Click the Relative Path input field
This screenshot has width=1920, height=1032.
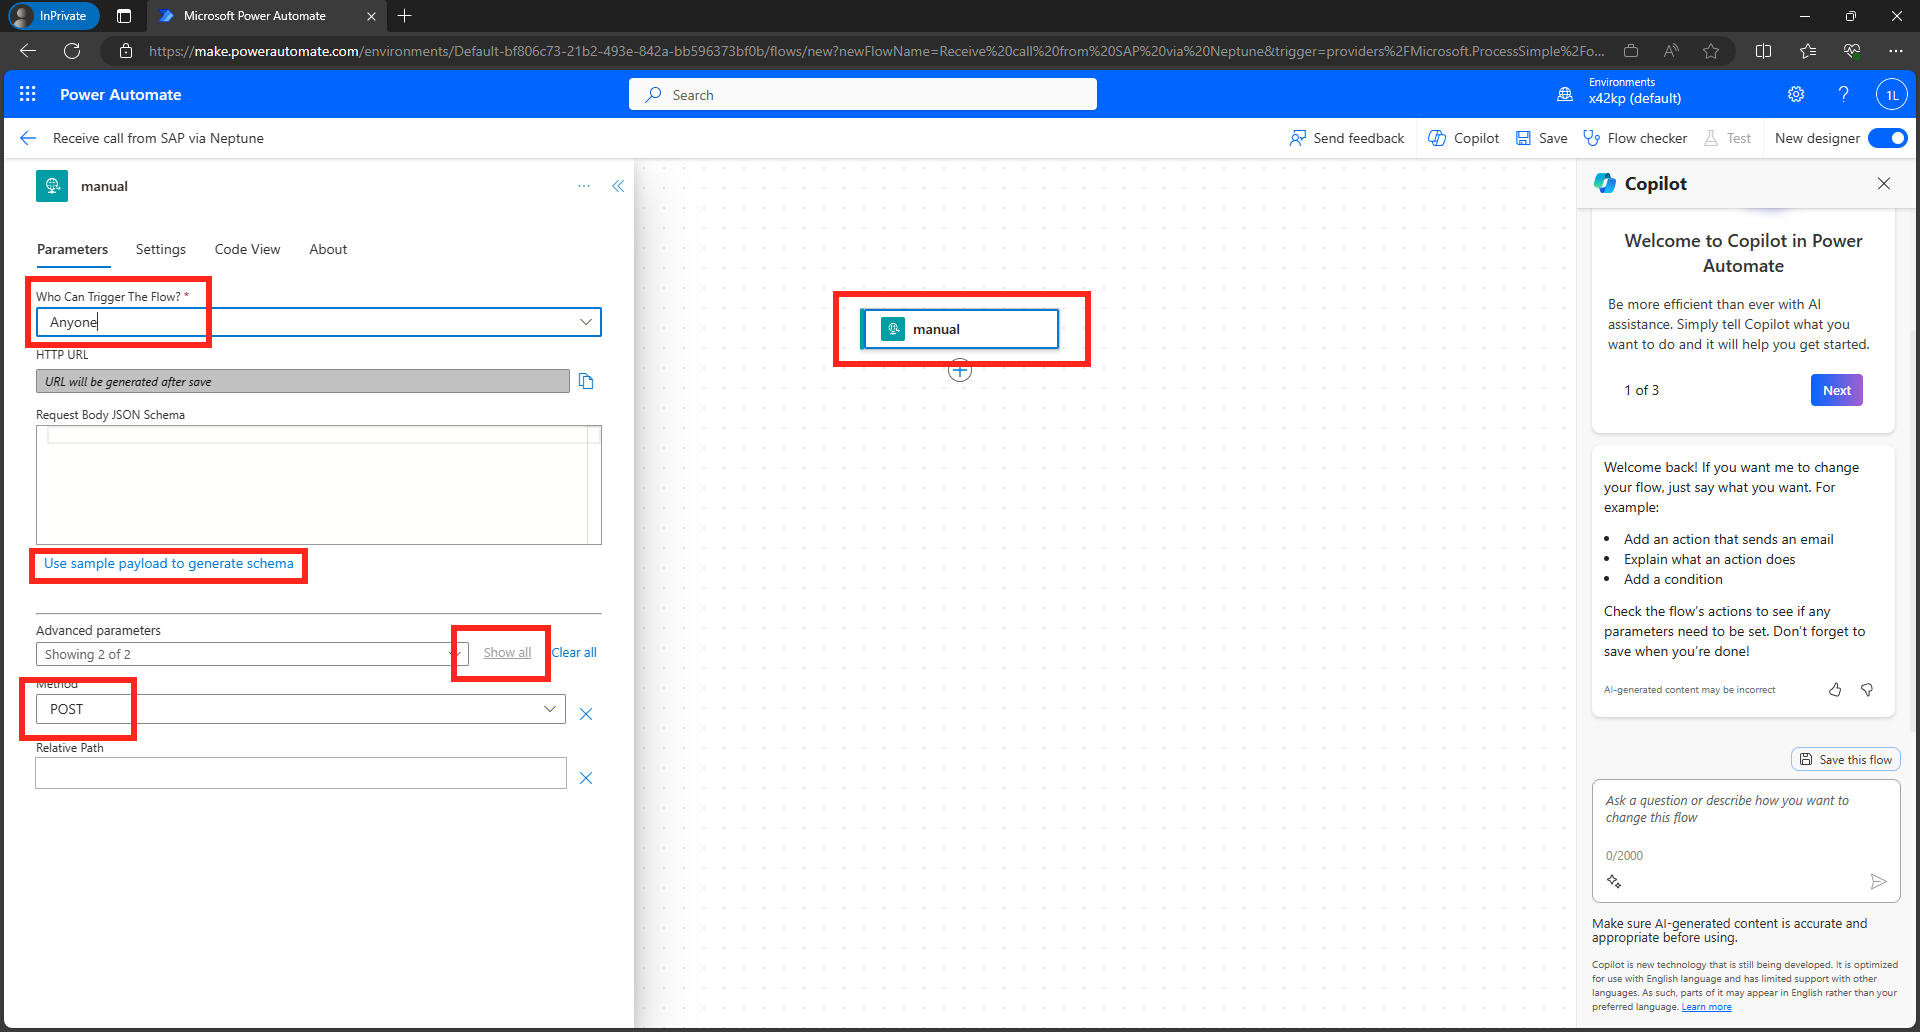tap(301, 773)
